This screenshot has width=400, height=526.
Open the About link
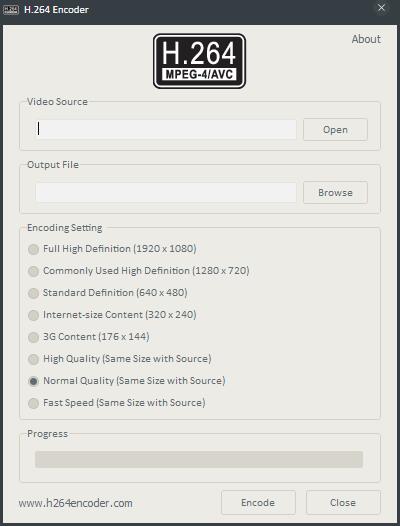366,39
